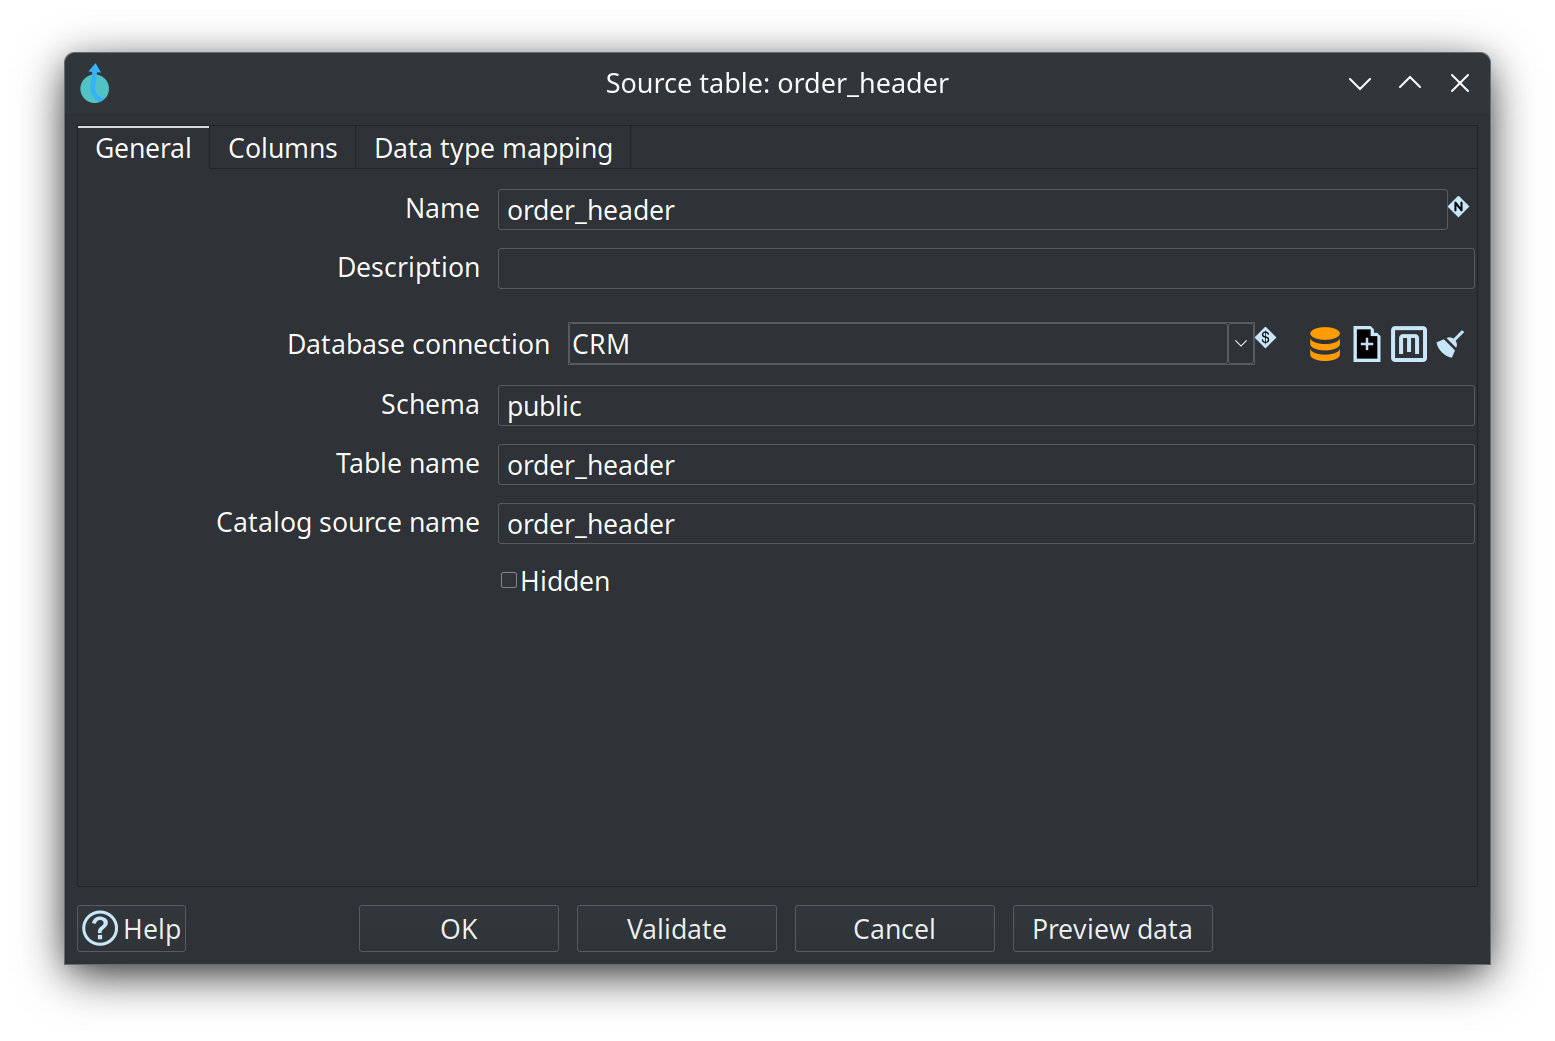
Task: Enable the Hidden checkbox
Action: click(x=509, y=580)
